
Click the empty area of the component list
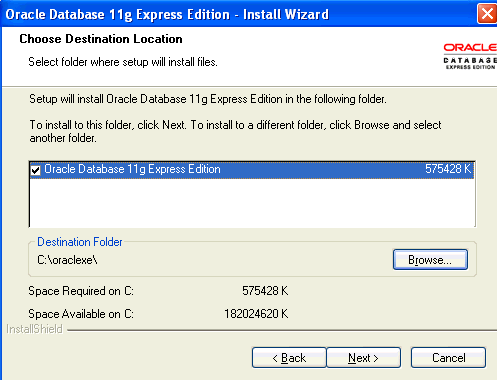coord(252,203)
